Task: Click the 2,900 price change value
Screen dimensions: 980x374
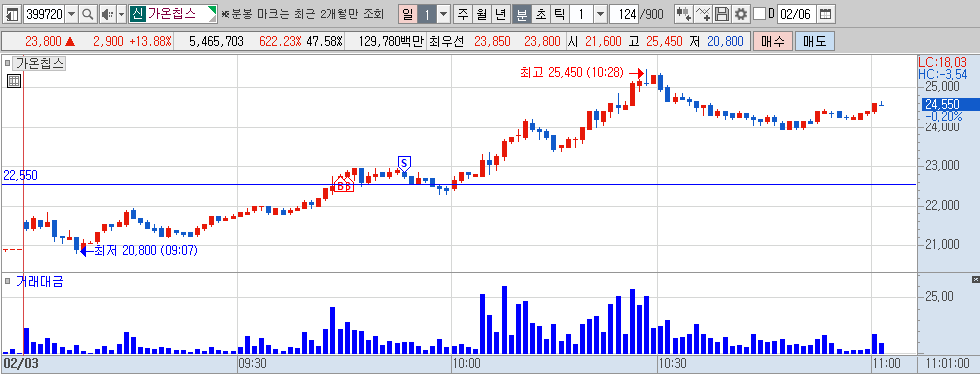Action: (109, 42)
